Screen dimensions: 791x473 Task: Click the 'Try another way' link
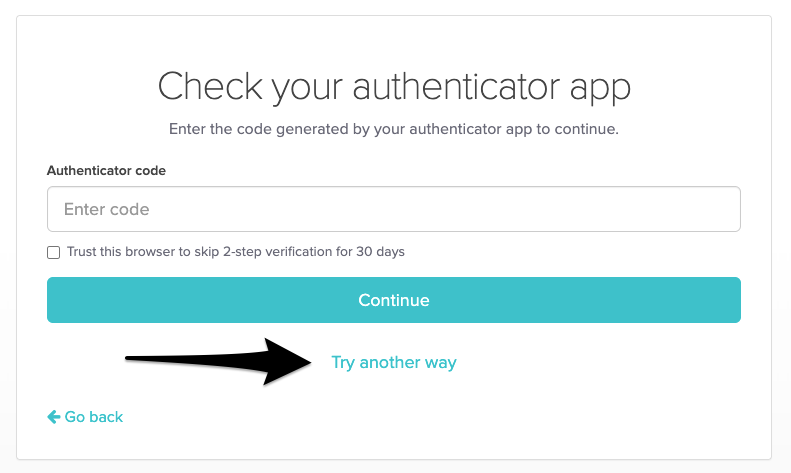(x=393, y=362)
